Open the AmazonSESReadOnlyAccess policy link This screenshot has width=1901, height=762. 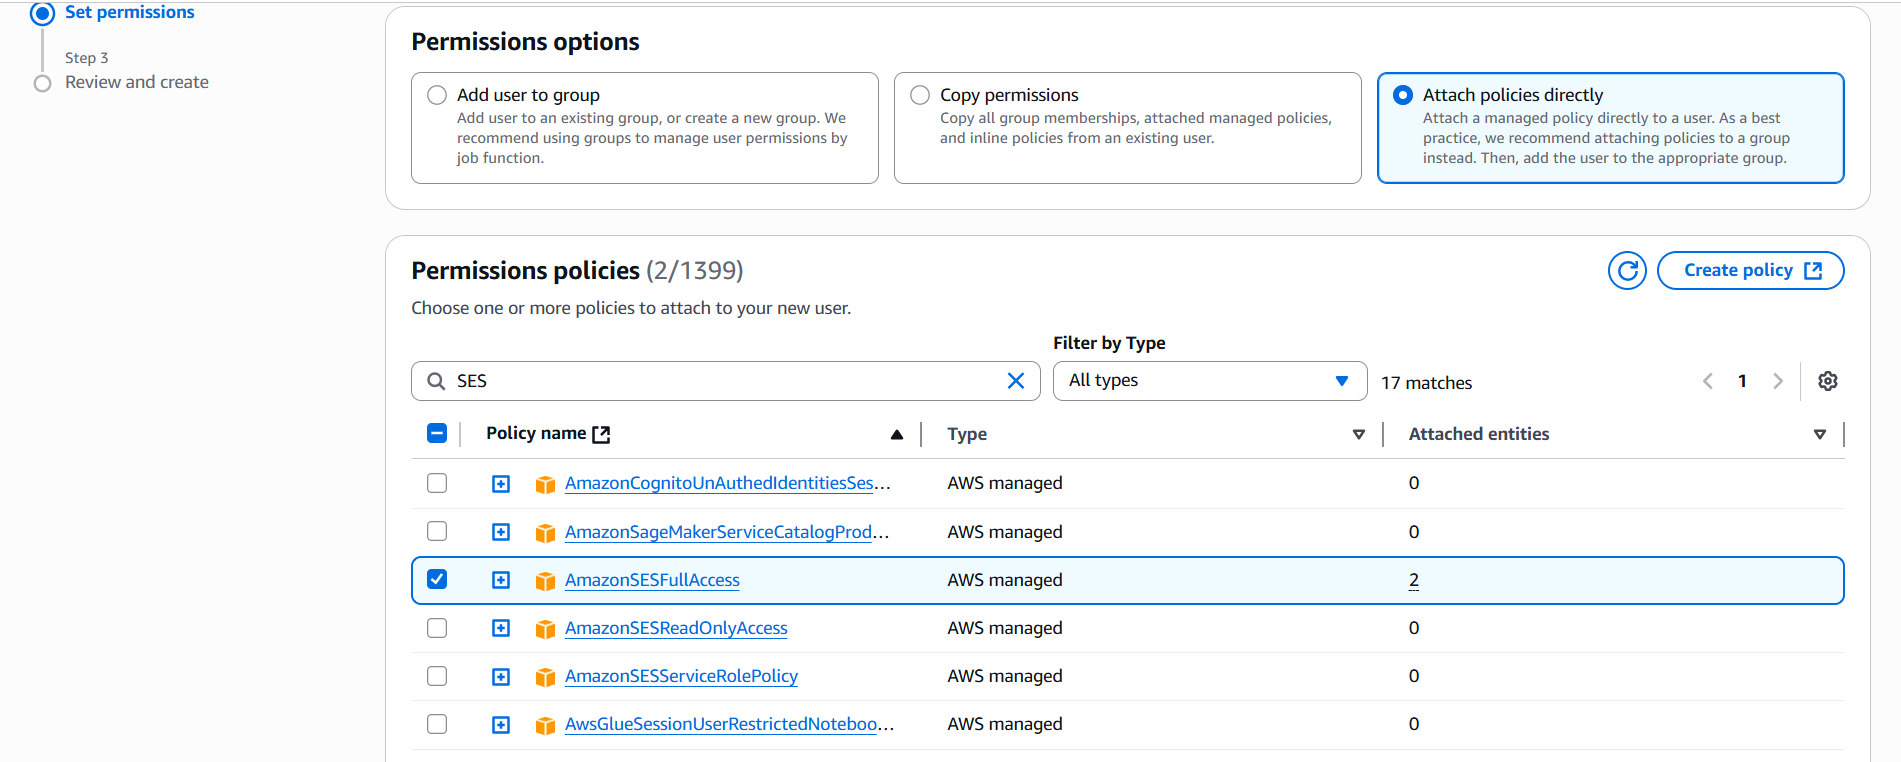point(676,628)
